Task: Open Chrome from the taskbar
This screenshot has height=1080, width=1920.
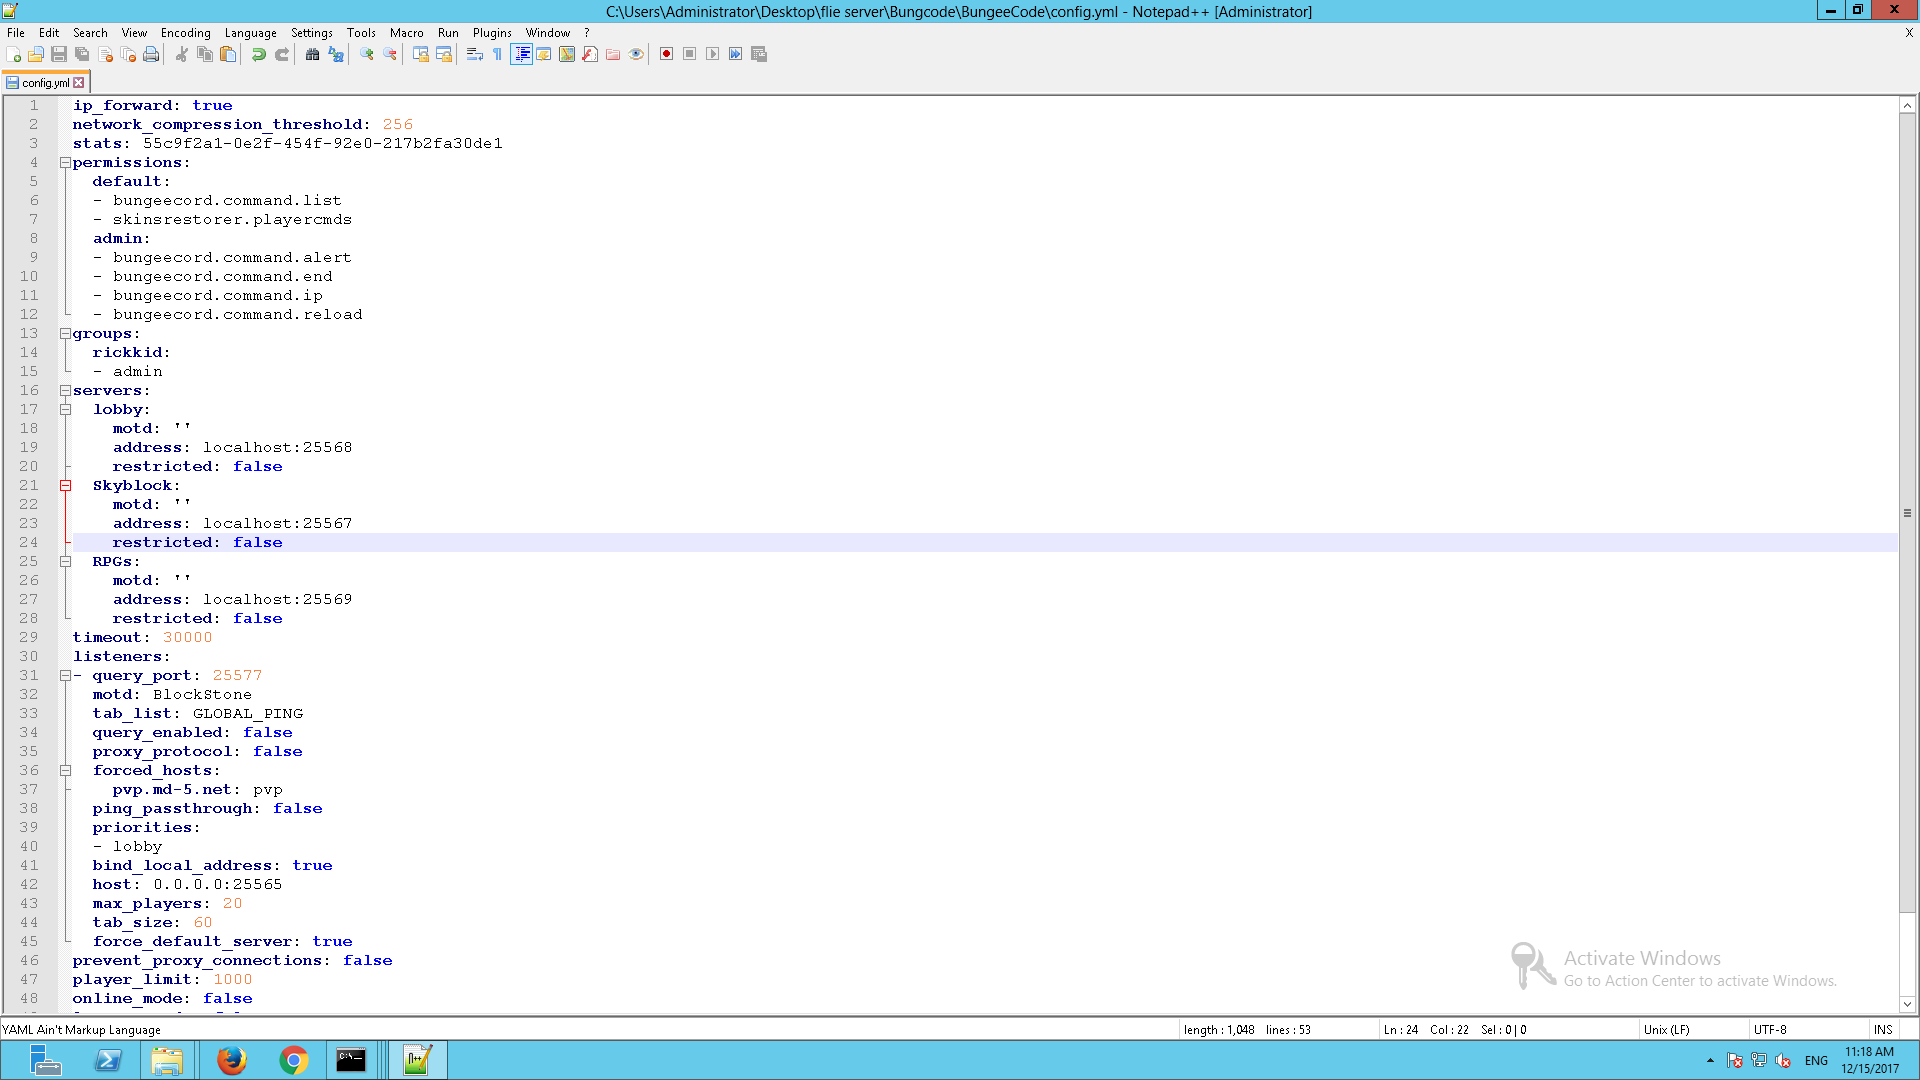Action: (294, 1060)
